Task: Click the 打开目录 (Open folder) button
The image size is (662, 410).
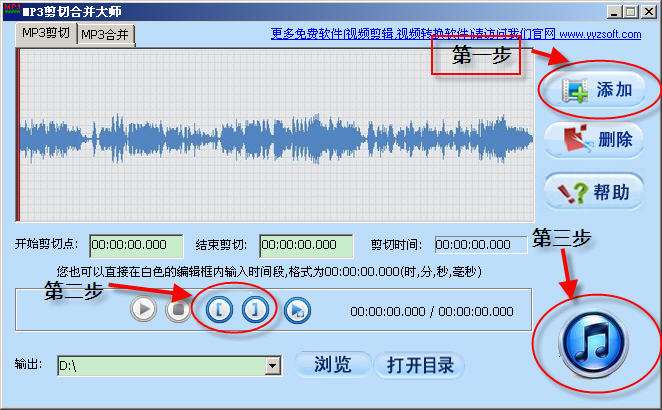Action: tap(420, 364)
